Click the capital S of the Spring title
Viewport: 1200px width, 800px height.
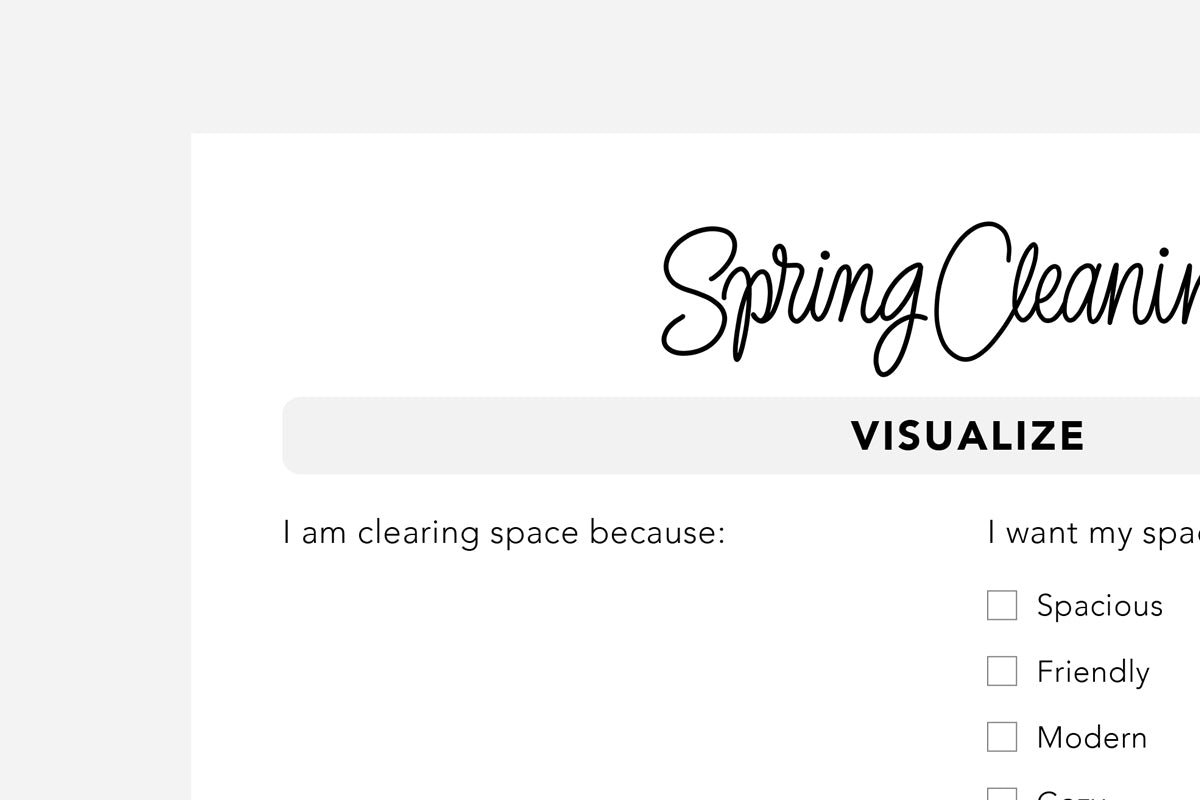pyautogui.click(x=700, y=290)
